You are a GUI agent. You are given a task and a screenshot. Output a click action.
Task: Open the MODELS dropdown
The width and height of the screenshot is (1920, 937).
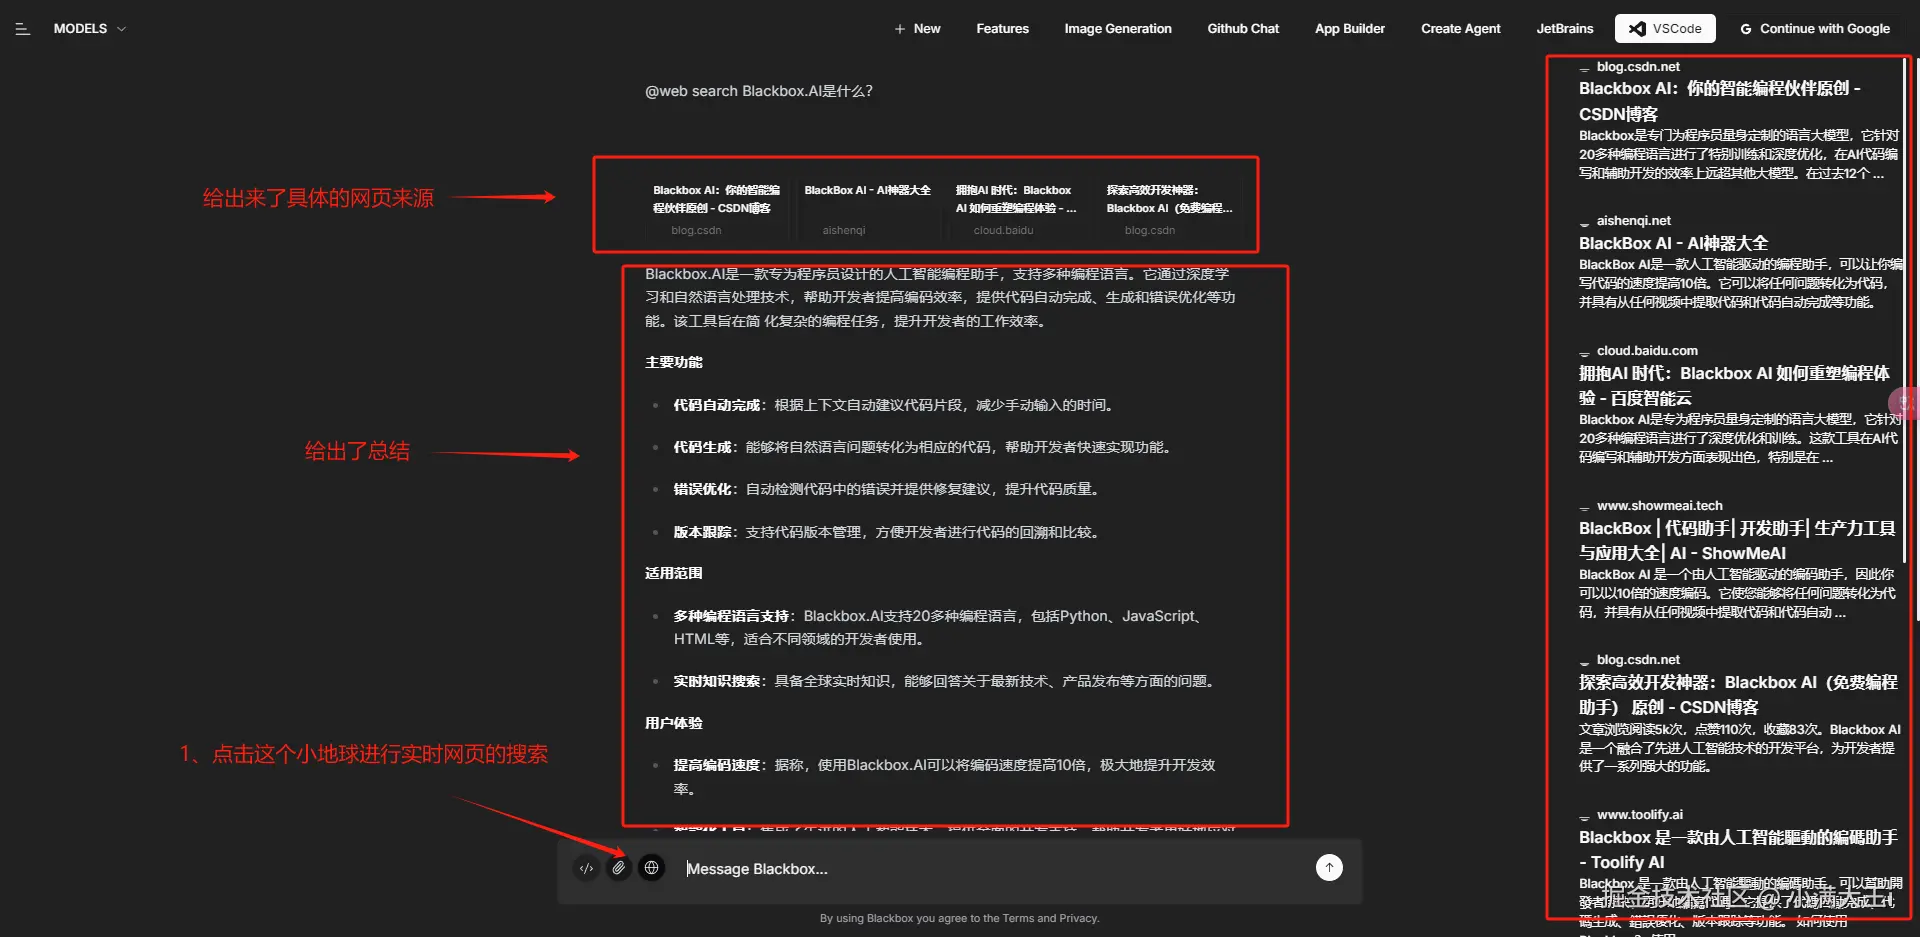pyautogui.click(x=90, y=29)
